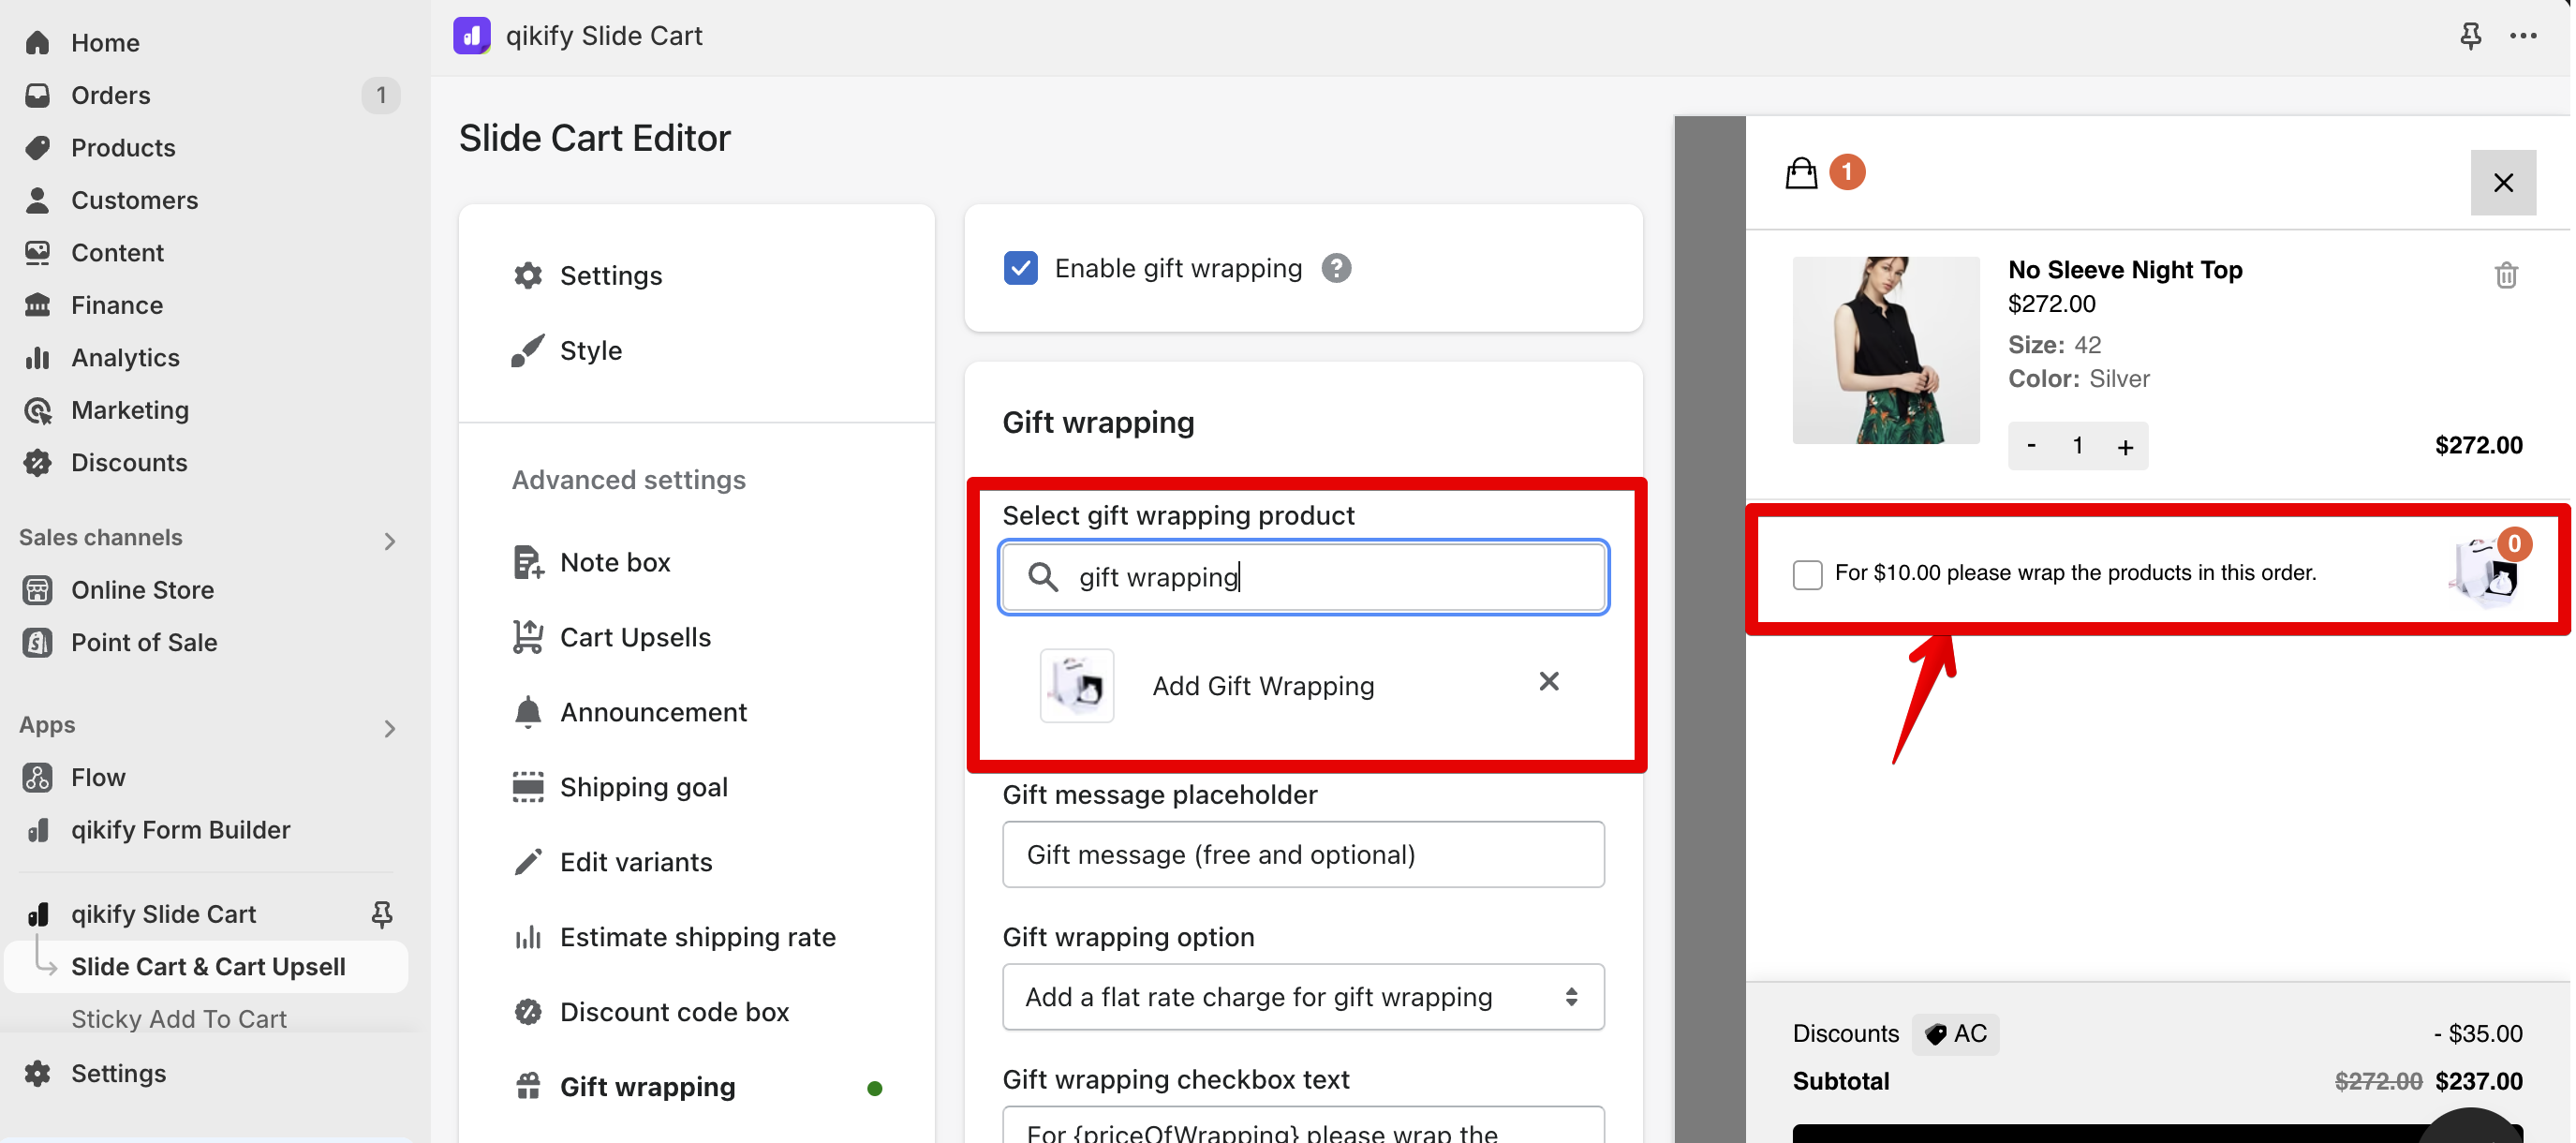Launch the Flow app icon
The width and height of the screenshot is (2576, 1143).
[38, 777]
